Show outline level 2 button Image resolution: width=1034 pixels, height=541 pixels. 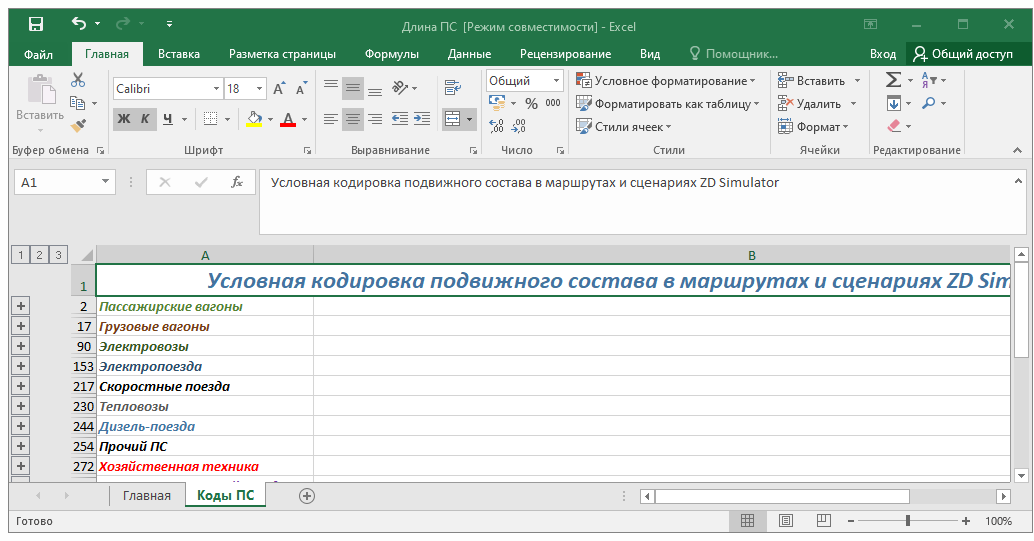pyautogui.click(x=39, y=255)
